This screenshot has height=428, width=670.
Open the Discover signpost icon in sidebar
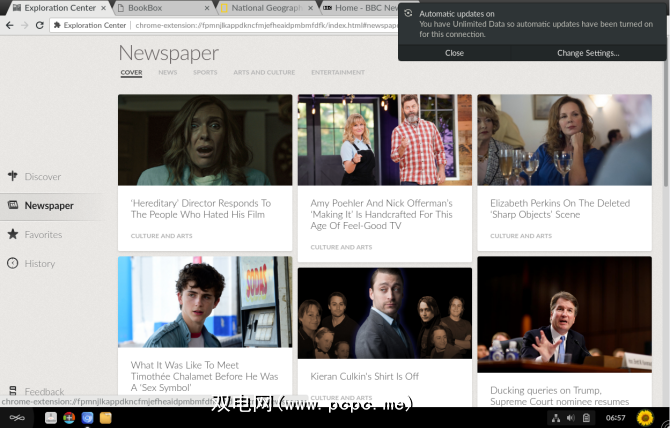(13, 176)
